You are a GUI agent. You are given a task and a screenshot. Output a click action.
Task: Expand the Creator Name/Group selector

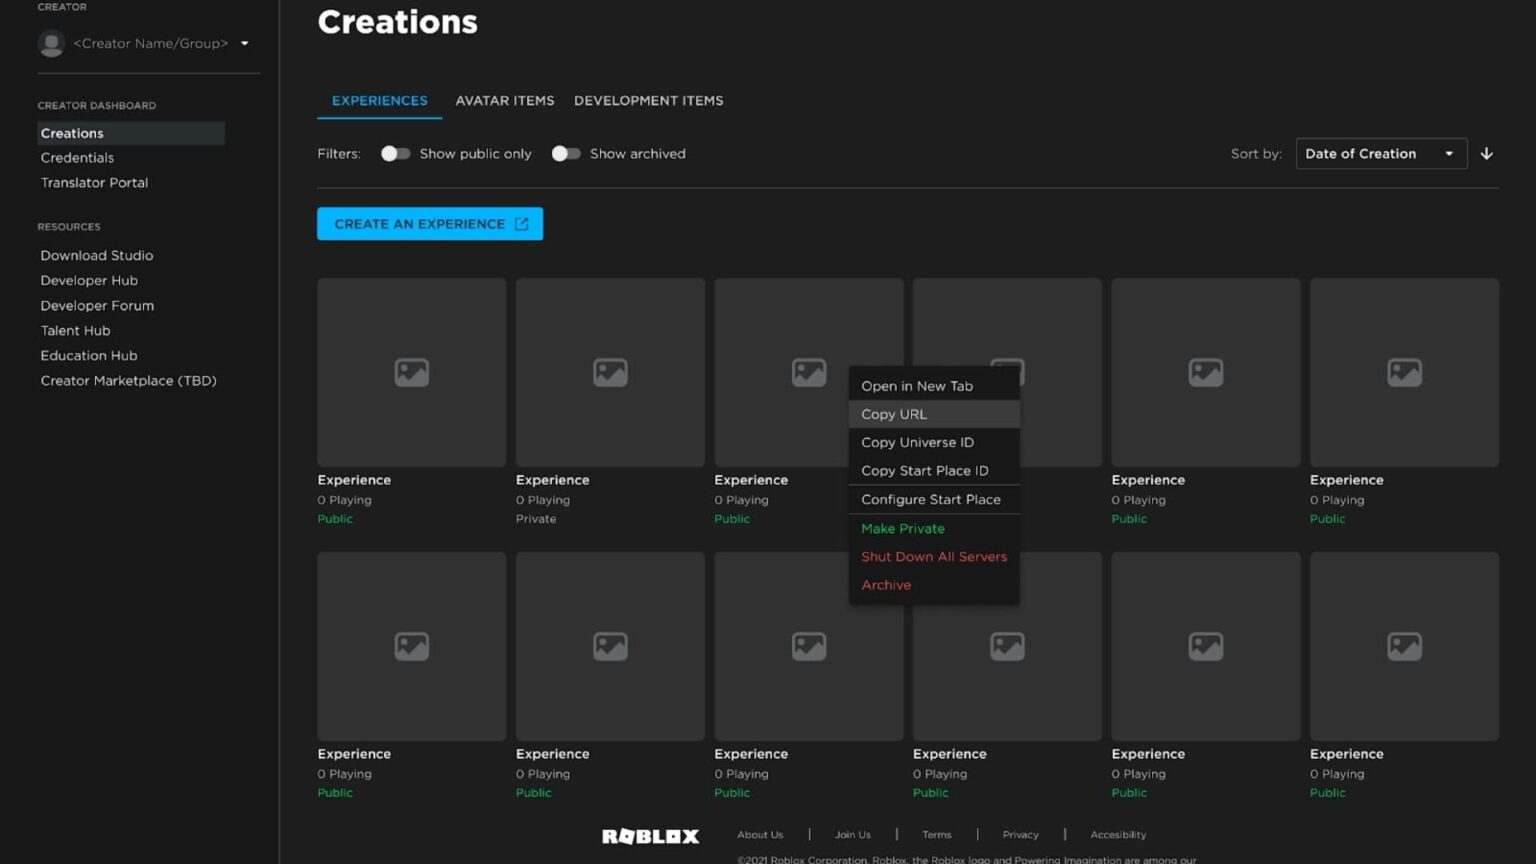(x=244, y=43)
